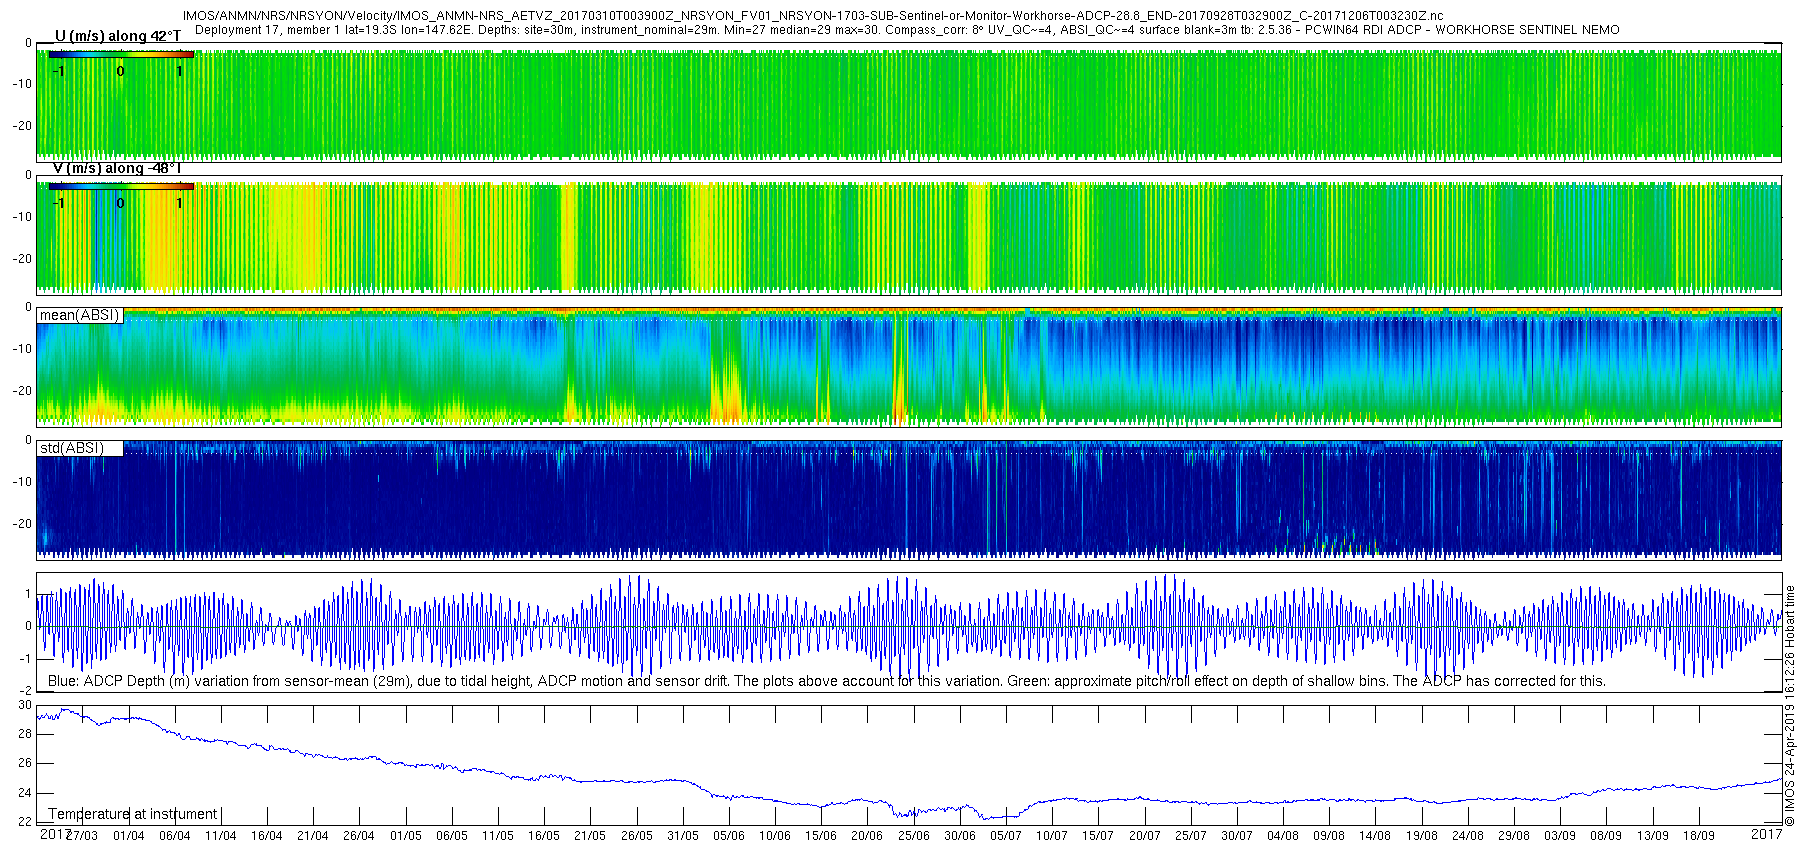Click the 10/06 date tick label
Viewport: 1800px width, 850px height.
click(x=775, y=836)
